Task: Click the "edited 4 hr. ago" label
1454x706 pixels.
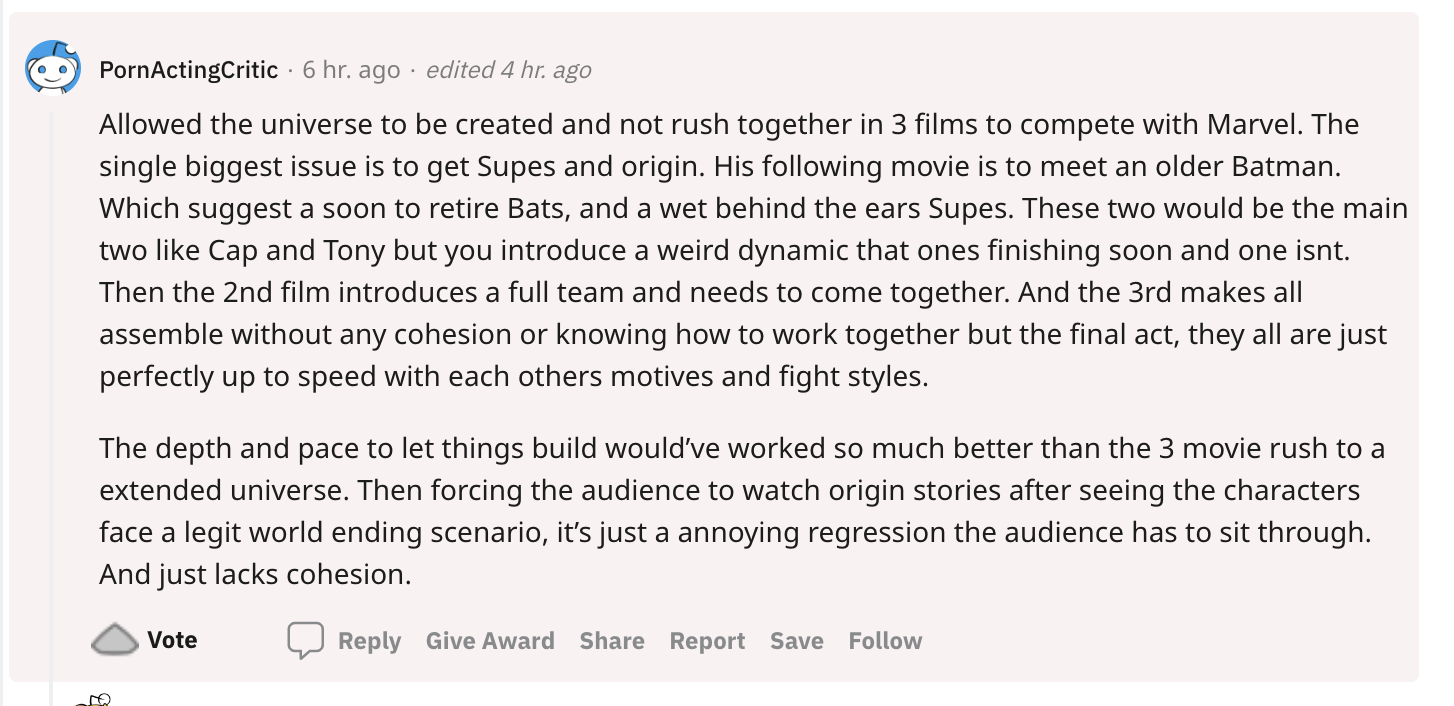Action: tap(508, 70)
